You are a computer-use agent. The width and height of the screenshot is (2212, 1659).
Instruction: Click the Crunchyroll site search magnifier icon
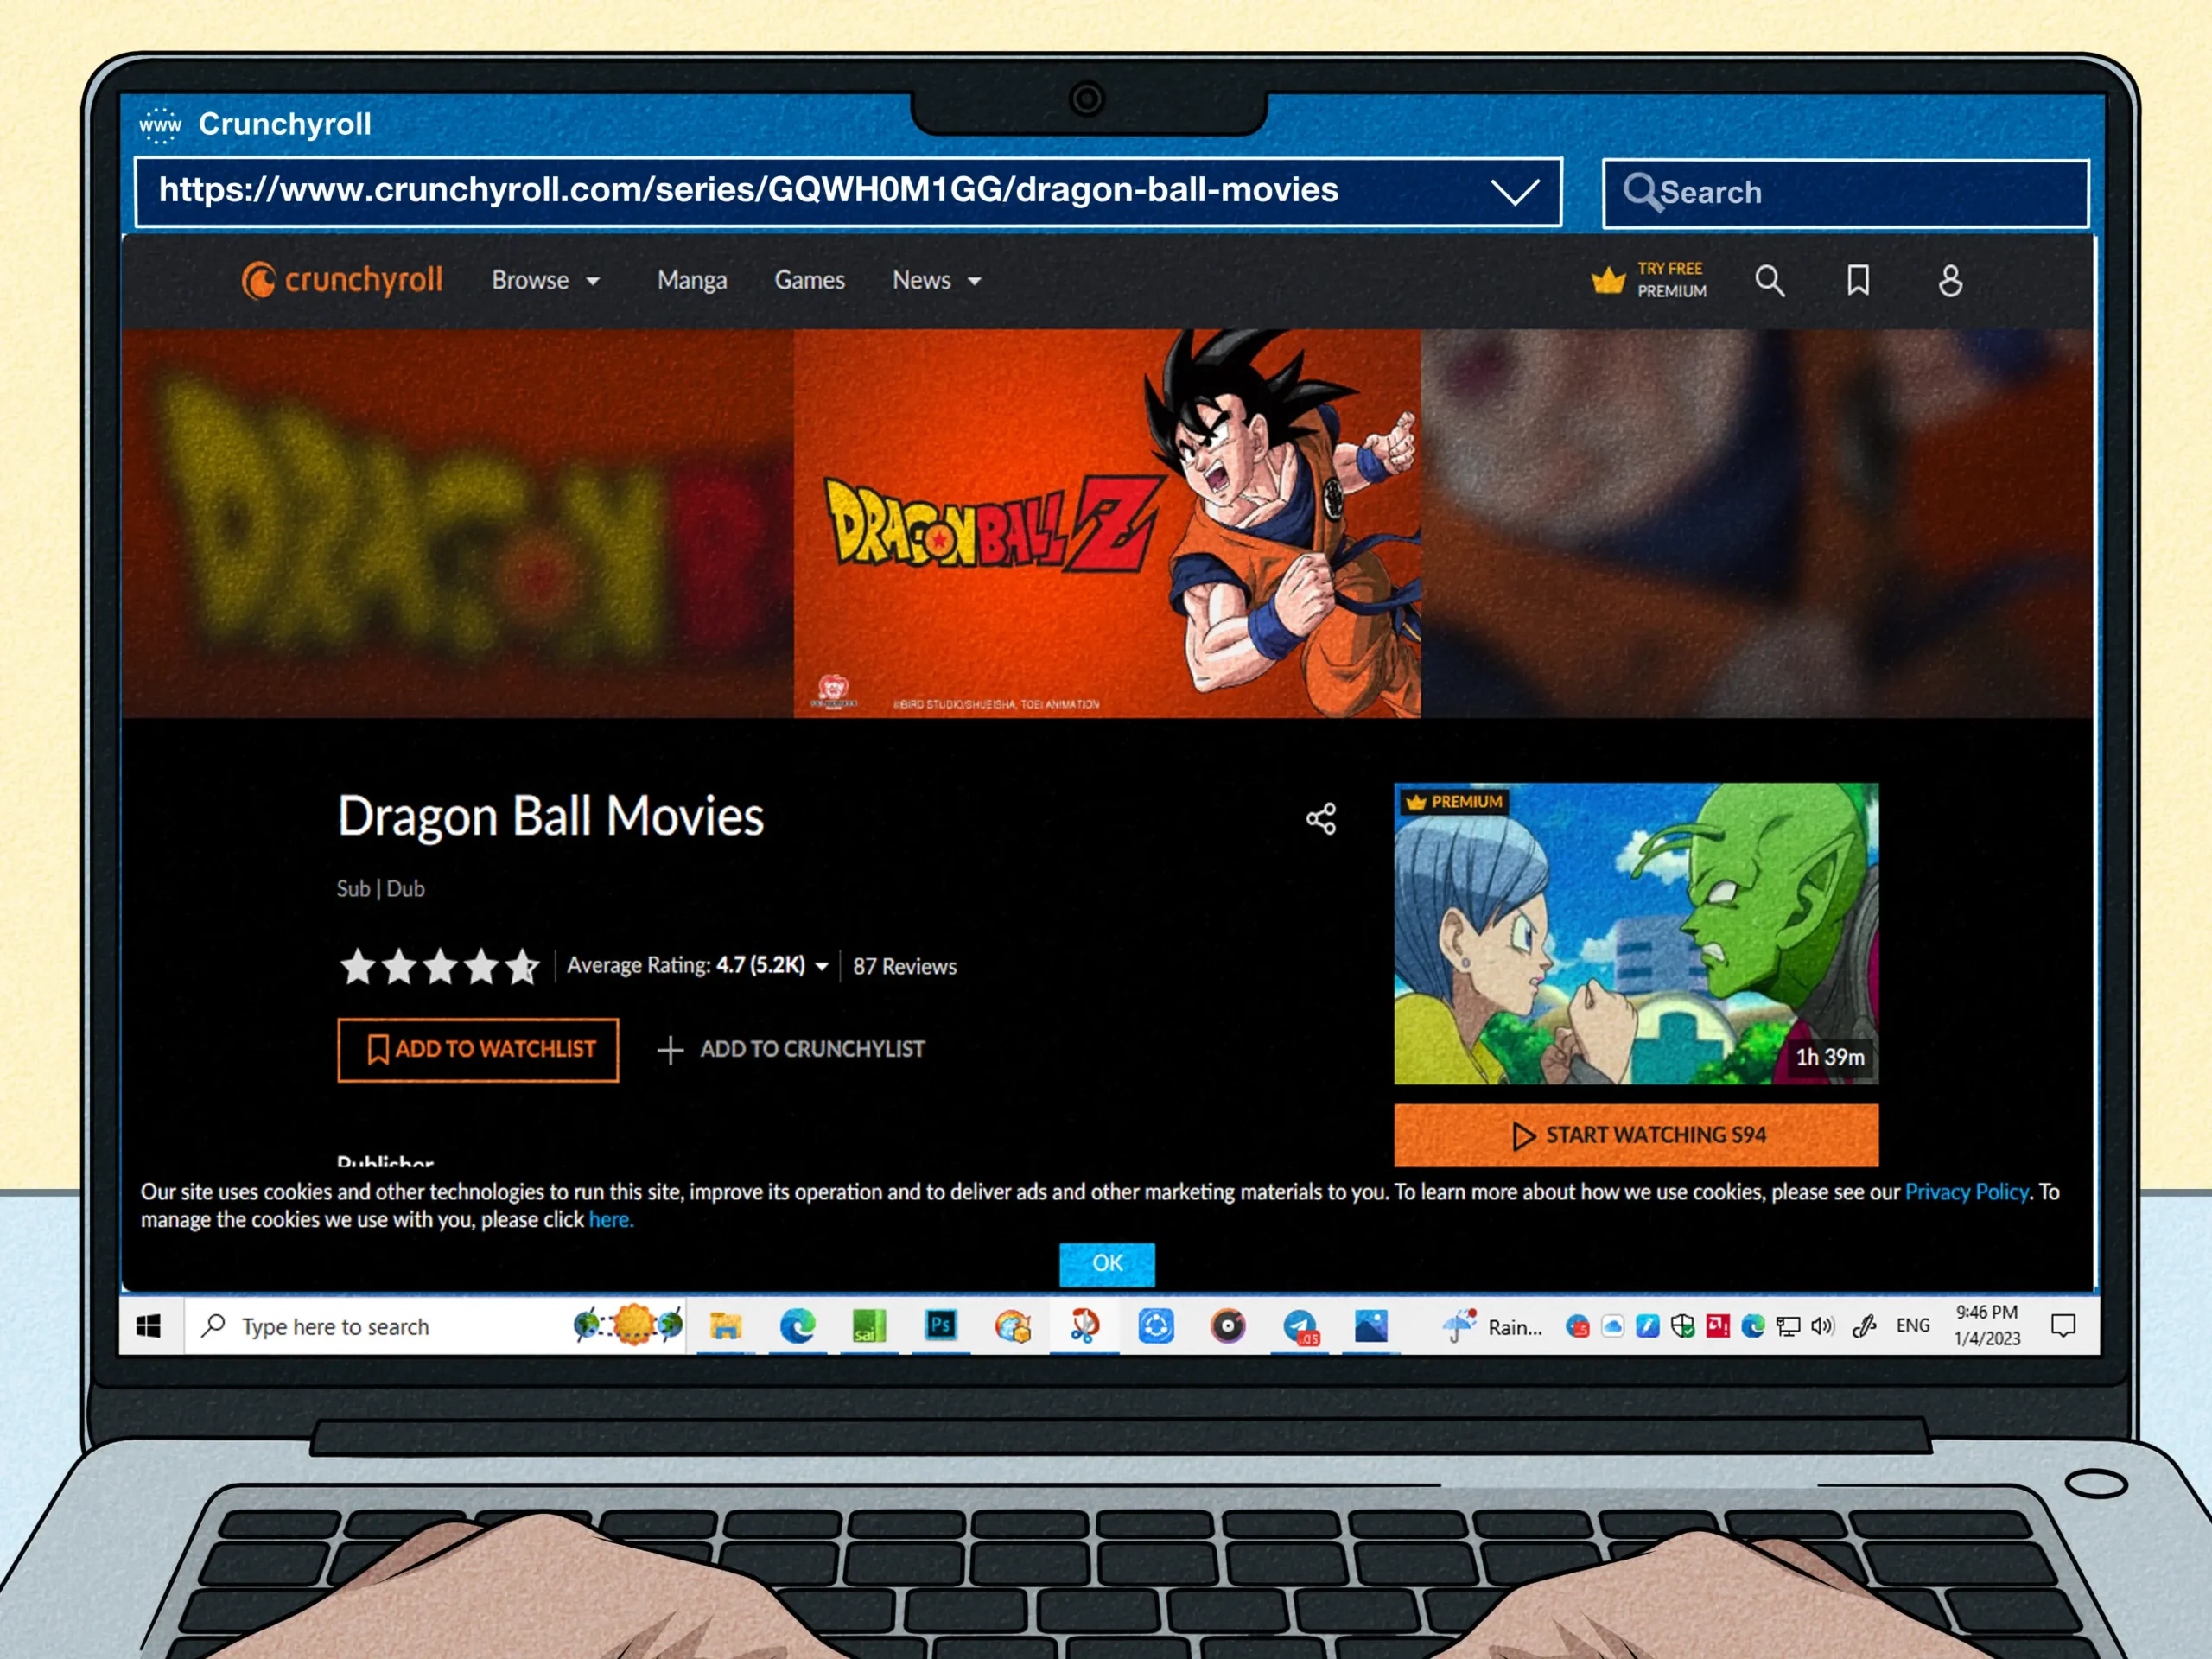pos(1769,281)
